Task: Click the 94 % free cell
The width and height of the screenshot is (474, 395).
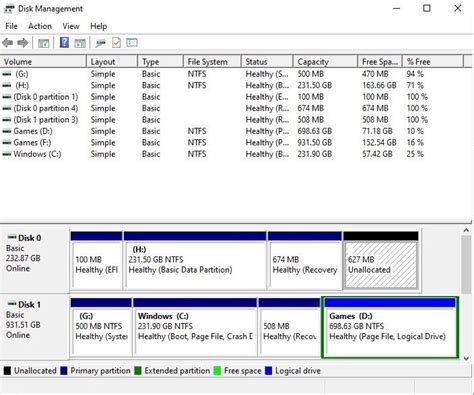Action: tap(415, 74)
